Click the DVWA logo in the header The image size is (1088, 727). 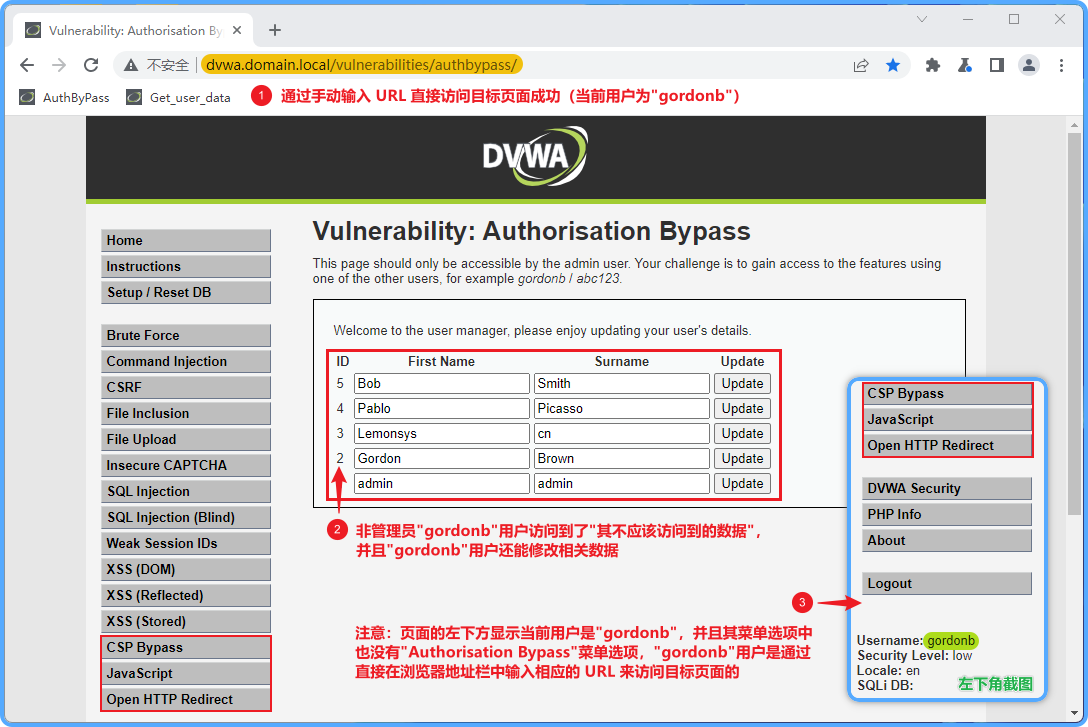535,156
